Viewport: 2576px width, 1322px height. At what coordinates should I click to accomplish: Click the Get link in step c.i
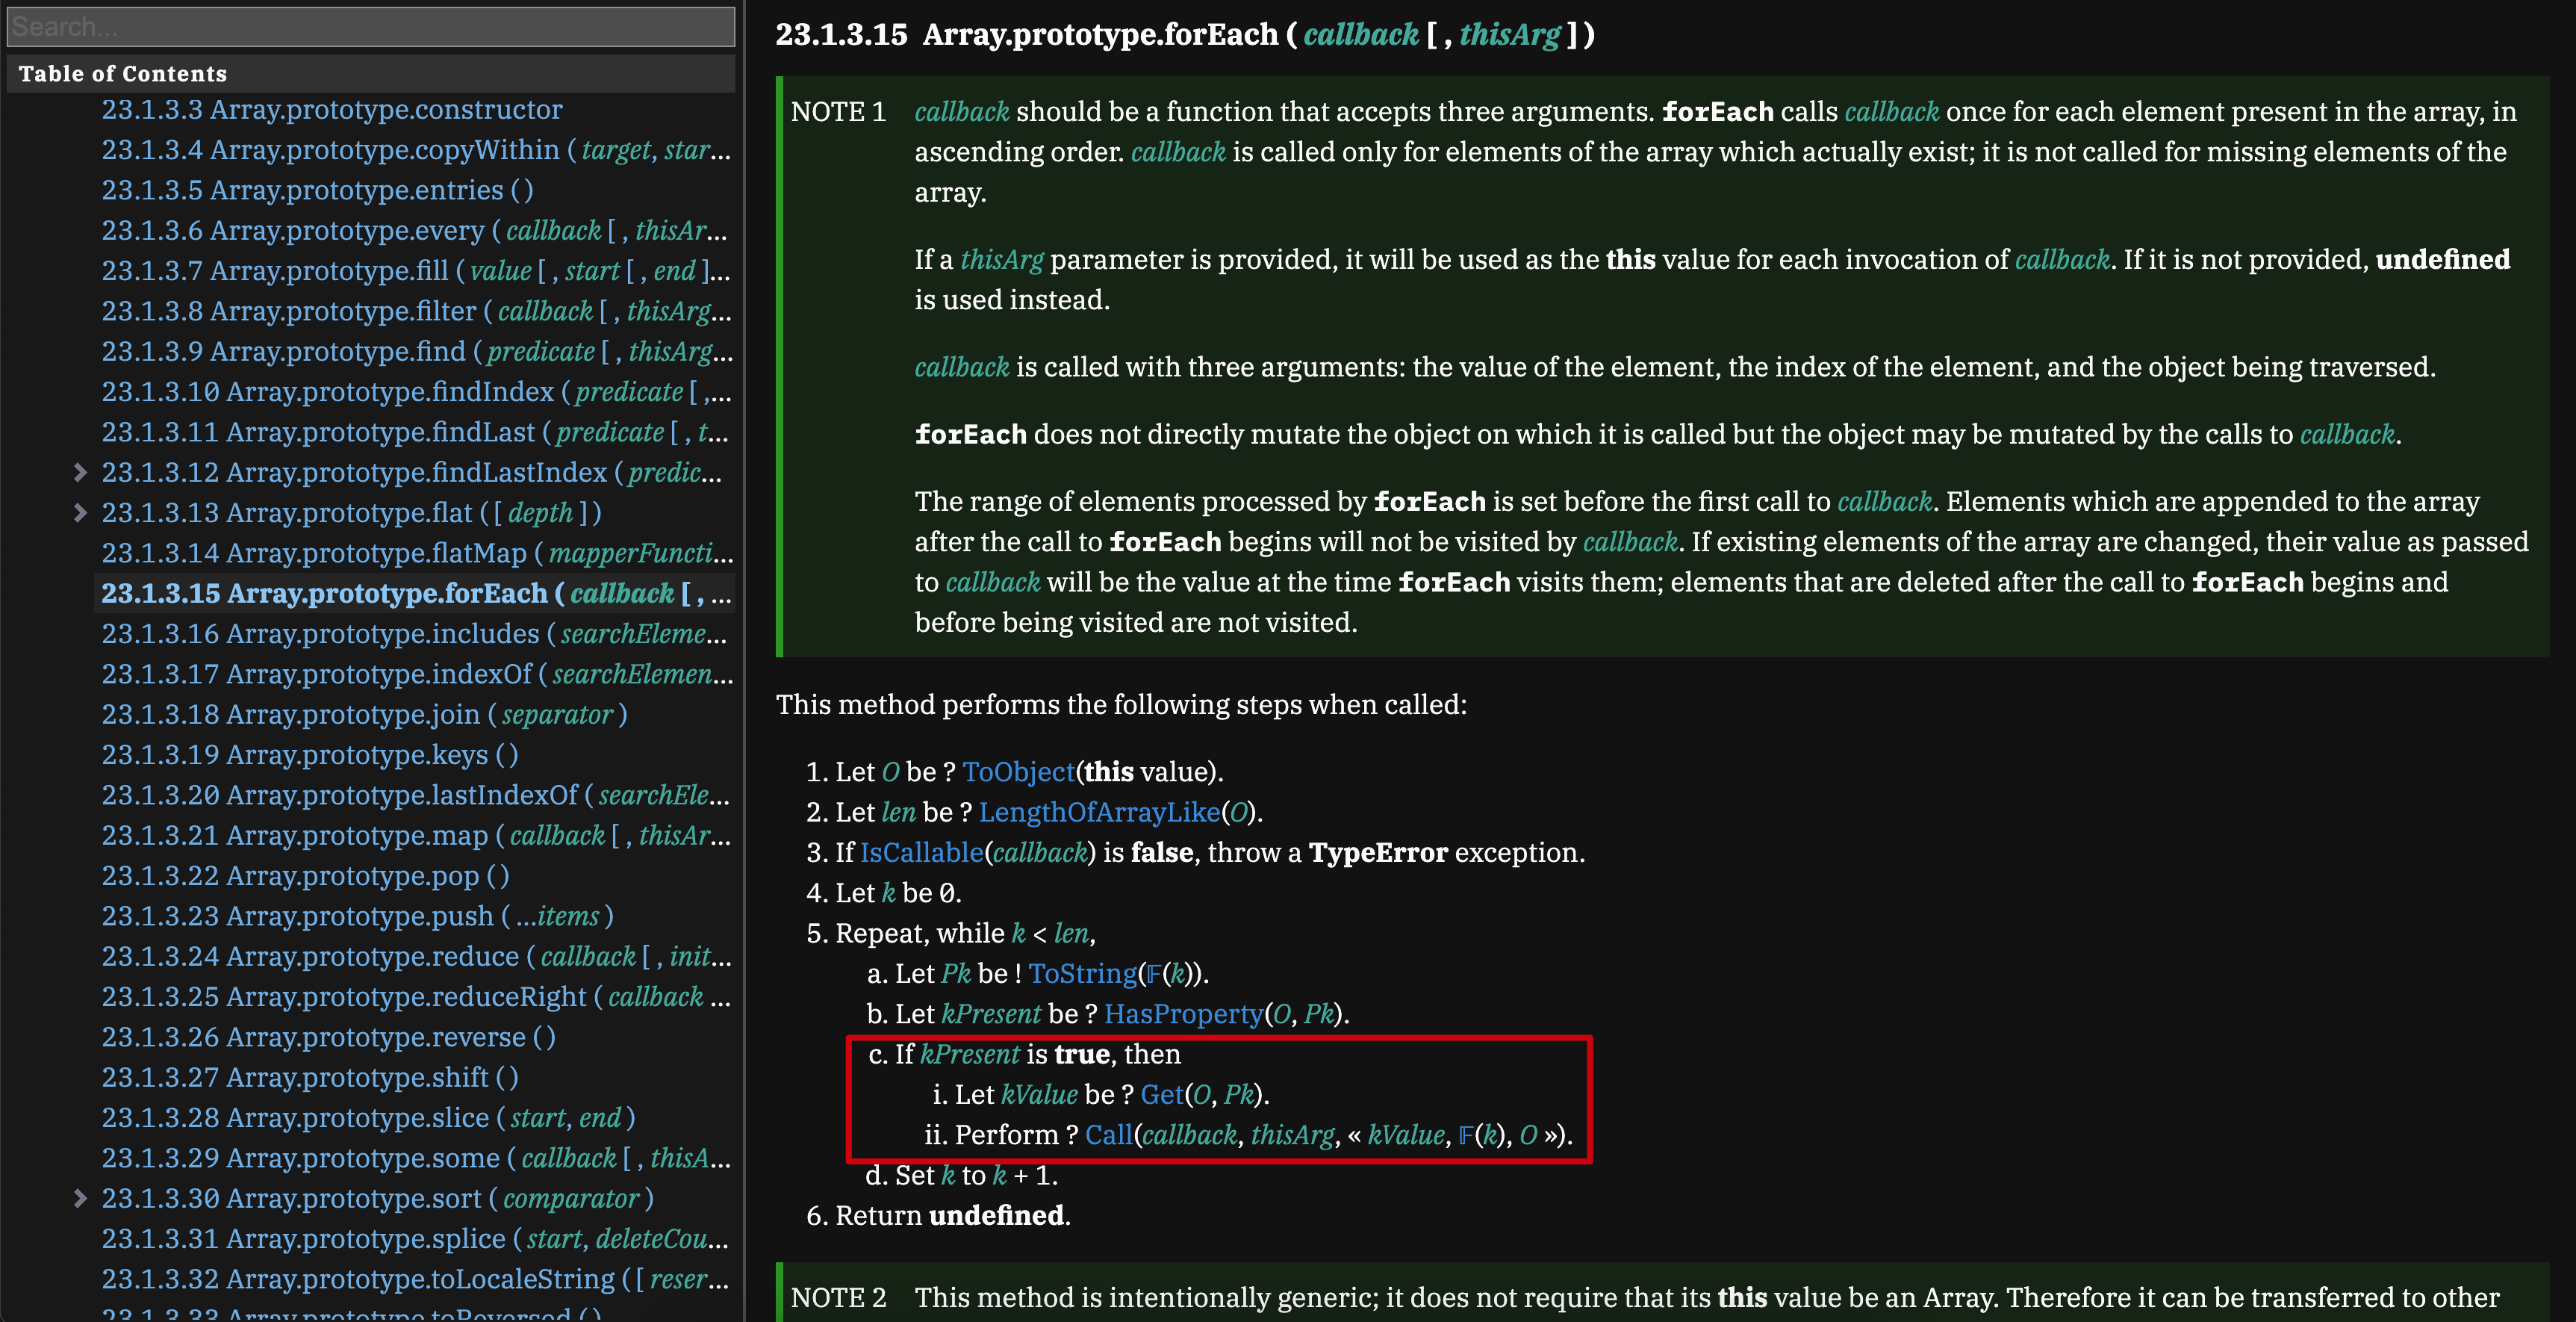(1161, 1095)
